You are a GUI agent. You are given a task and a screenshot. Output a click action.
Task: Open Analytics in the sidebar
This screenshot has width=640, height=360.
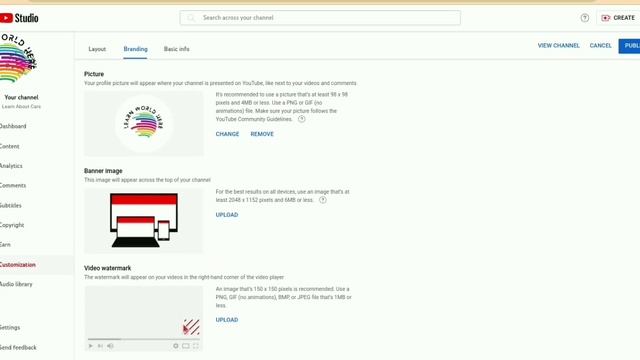11,166
